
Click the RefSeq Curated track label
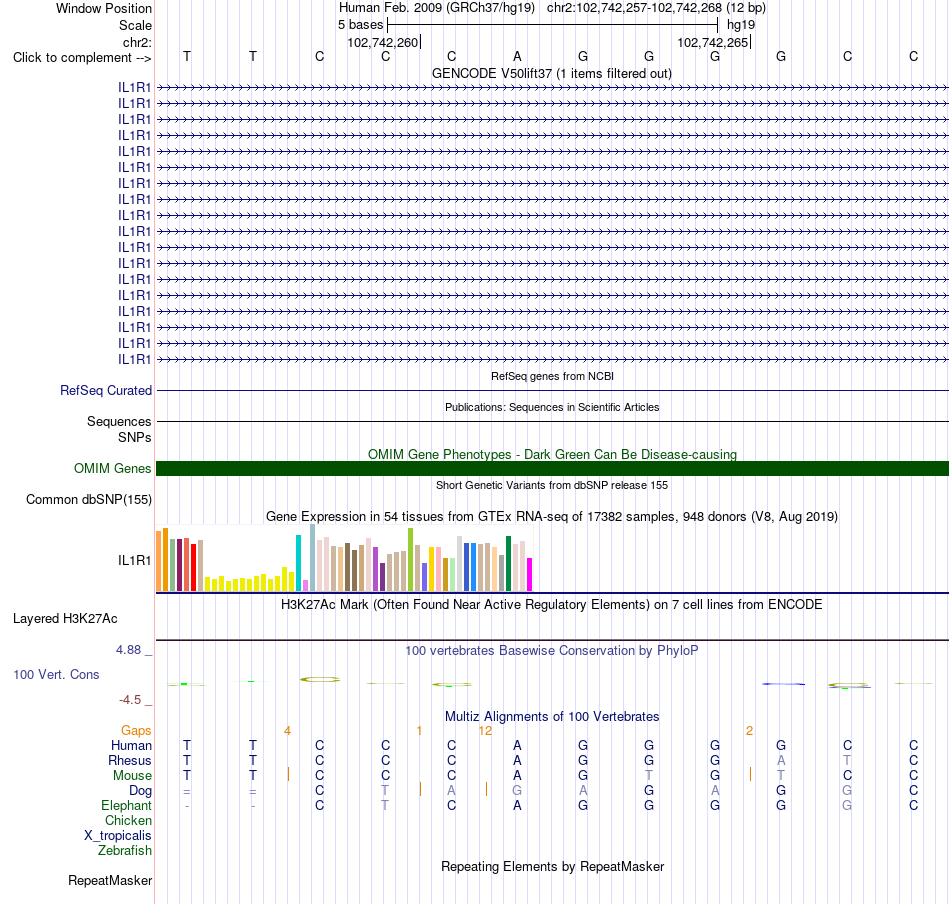(x=106, y=390)
